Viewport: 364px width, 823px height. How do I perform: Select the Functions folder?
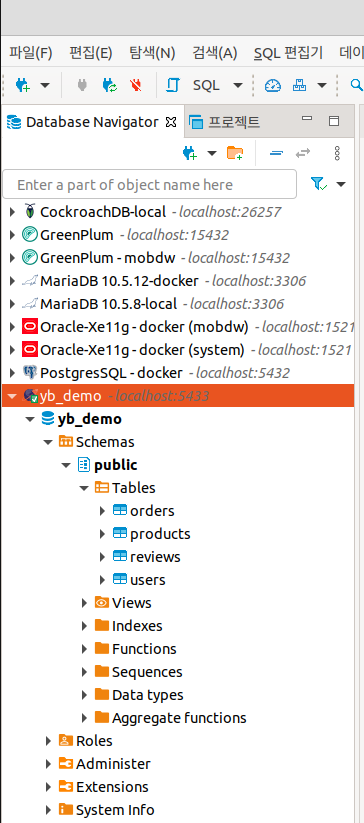tap(144, 649)
